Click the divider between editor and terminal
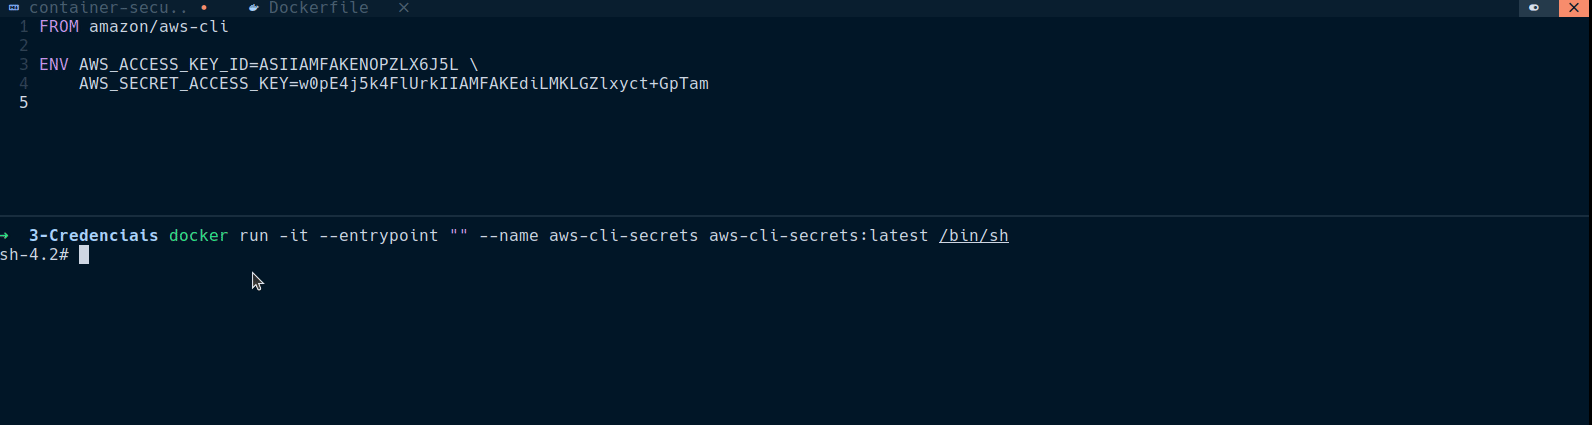1592x425 pixels. click(x=796, y=216)
